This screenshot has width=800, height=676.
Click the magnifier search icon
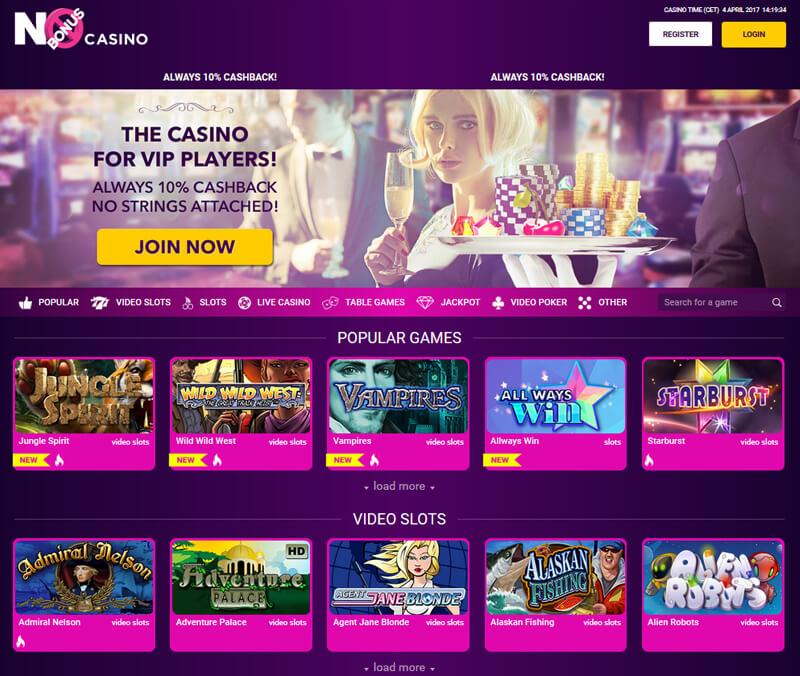(777, 303)
